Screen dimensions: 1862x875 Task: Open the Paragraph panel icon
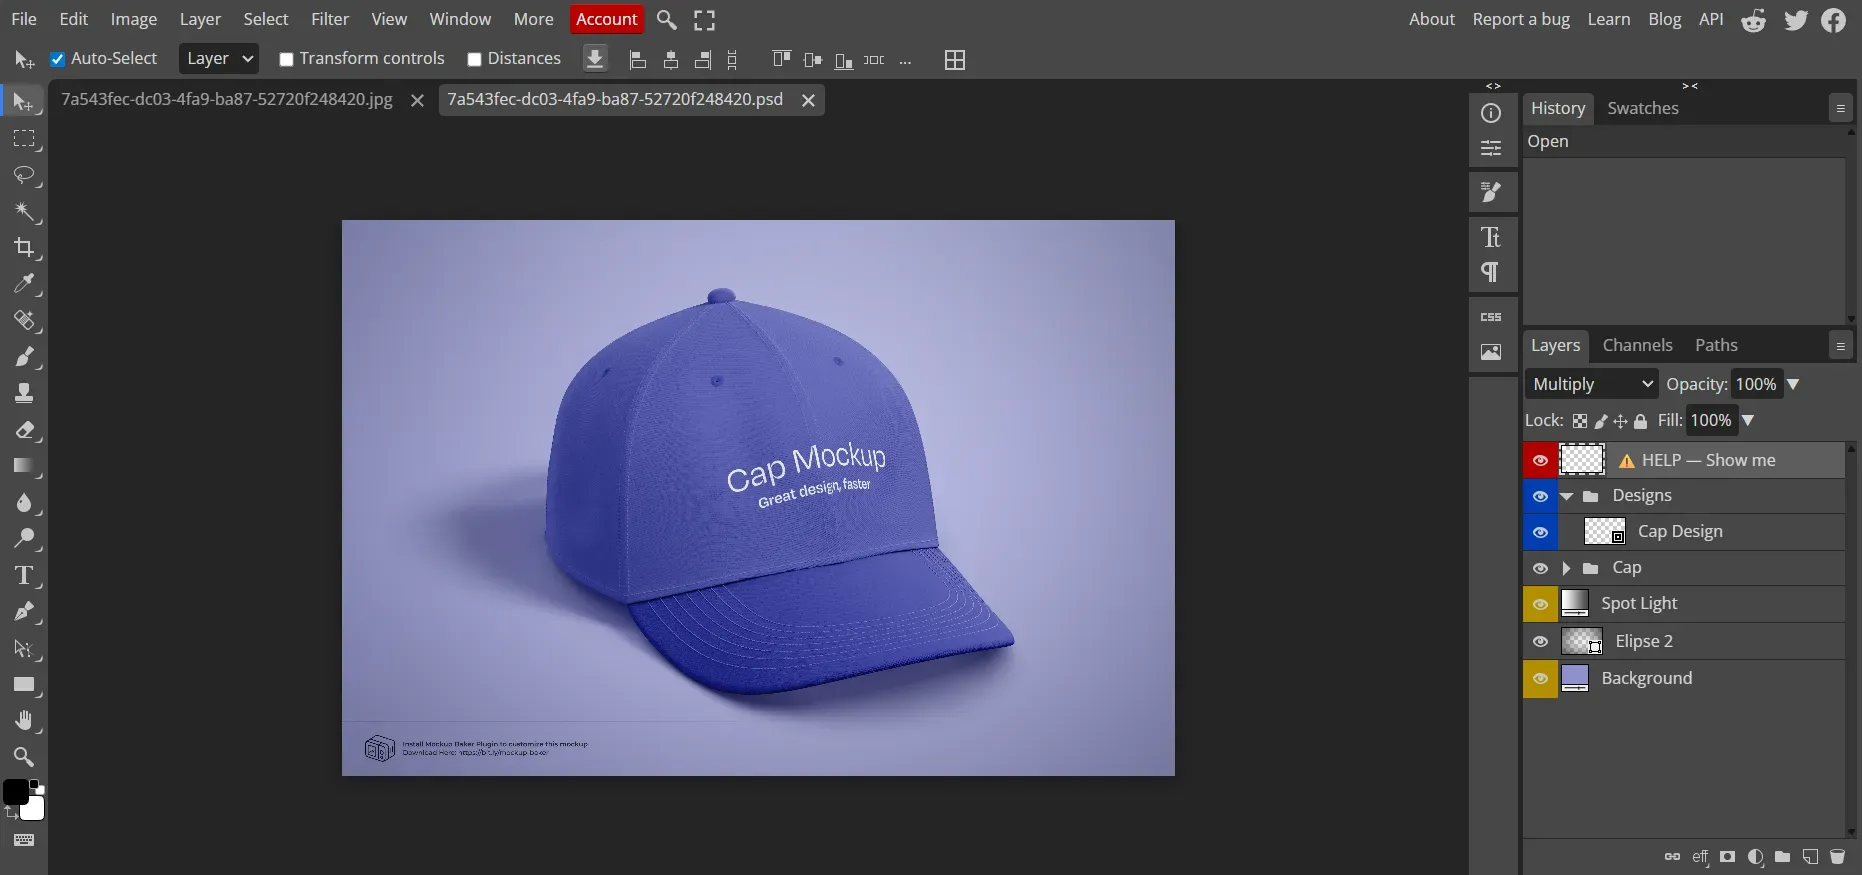[1491, 272]
